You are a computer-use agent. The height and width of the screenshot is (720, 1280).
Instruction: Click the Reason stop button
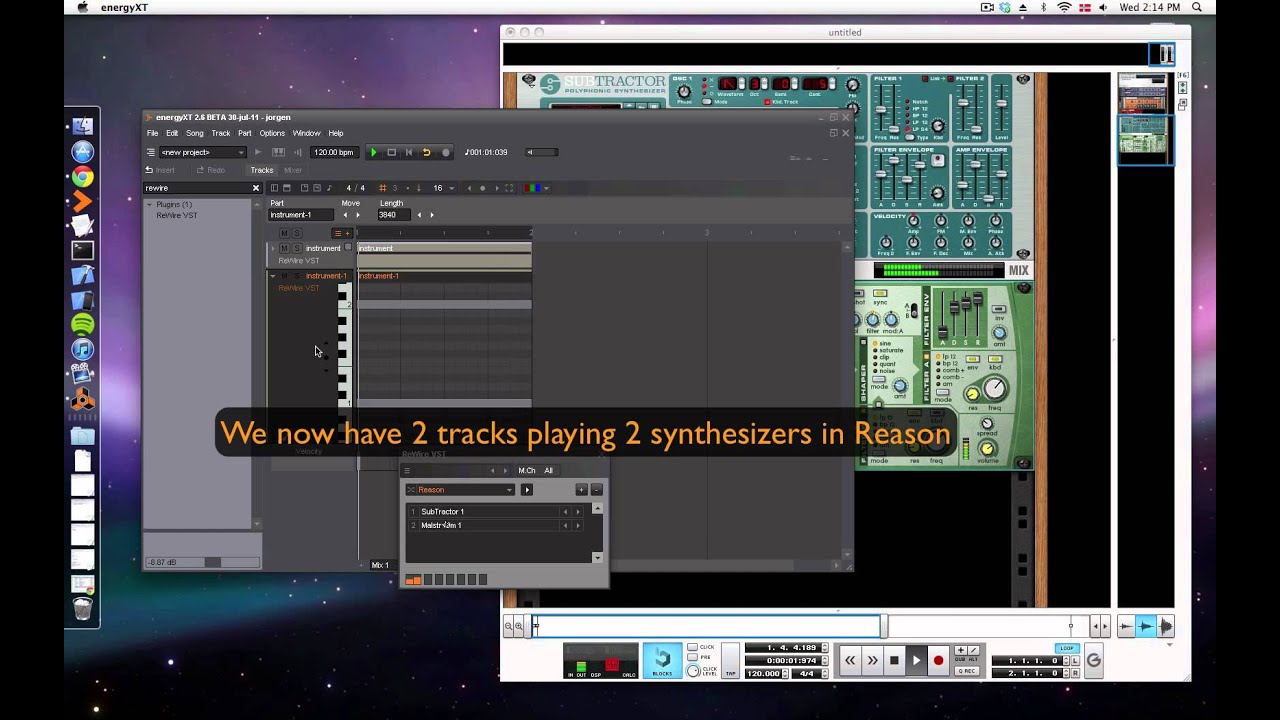click(894, 660)
